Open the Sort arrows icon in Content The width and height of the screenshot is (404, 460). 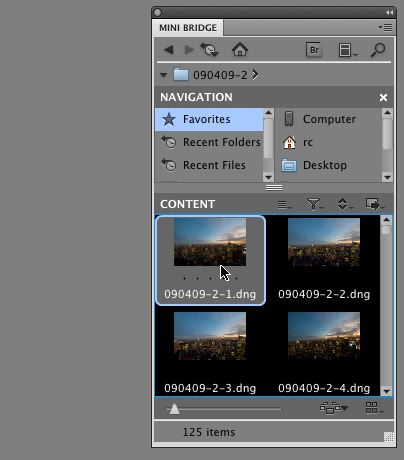coord(344,204)
